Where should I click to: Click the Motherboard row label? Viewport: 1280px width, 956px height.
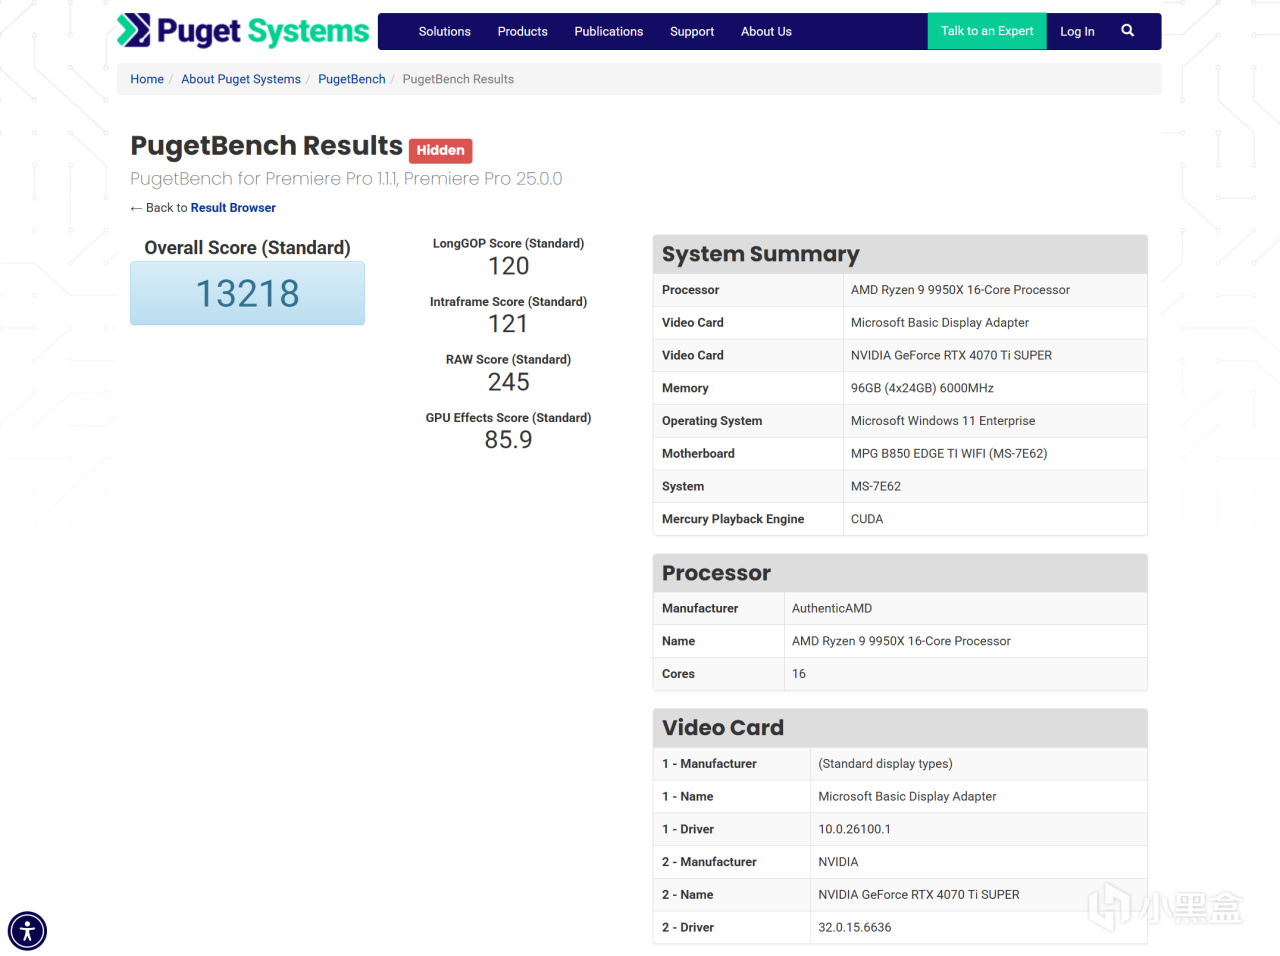(x=698, y=454)
